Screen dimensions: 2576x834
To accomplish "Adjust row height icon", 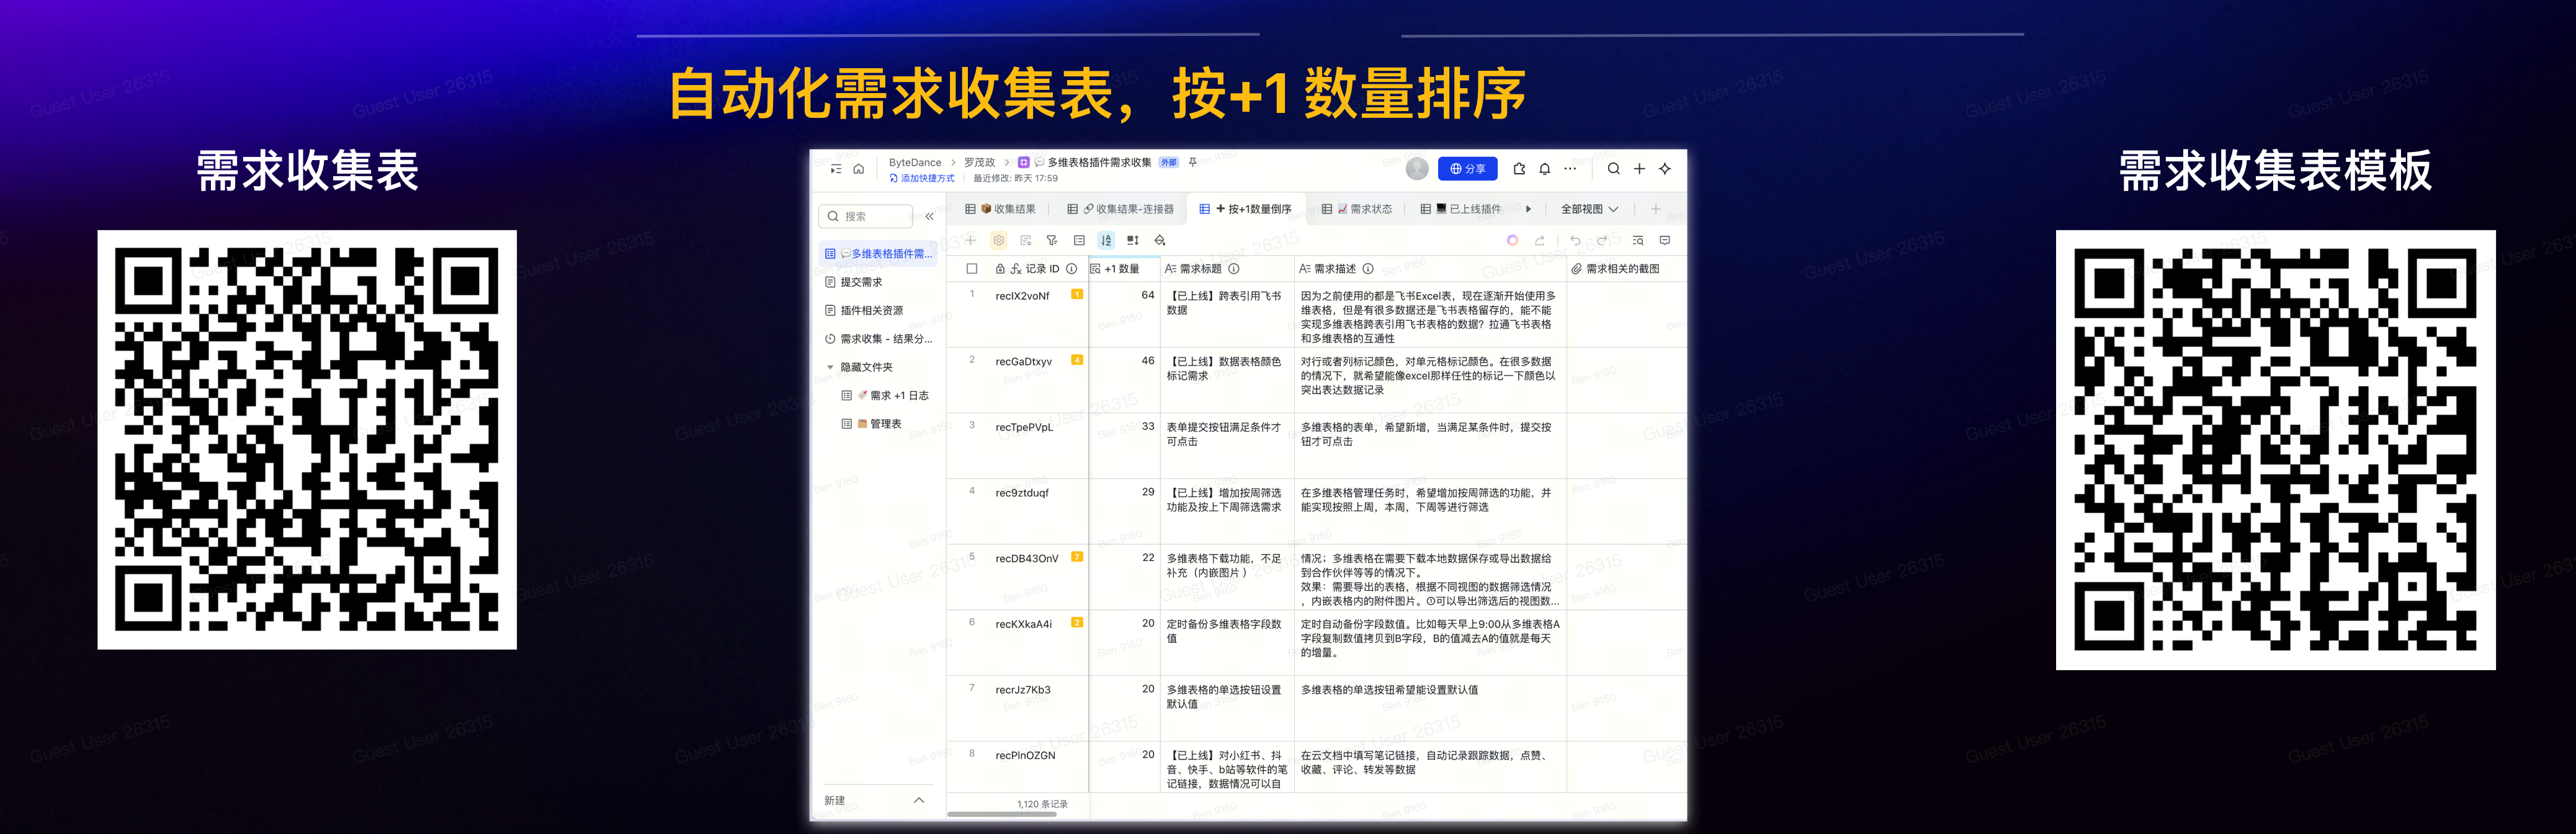I will click(x=1133, y=240).
